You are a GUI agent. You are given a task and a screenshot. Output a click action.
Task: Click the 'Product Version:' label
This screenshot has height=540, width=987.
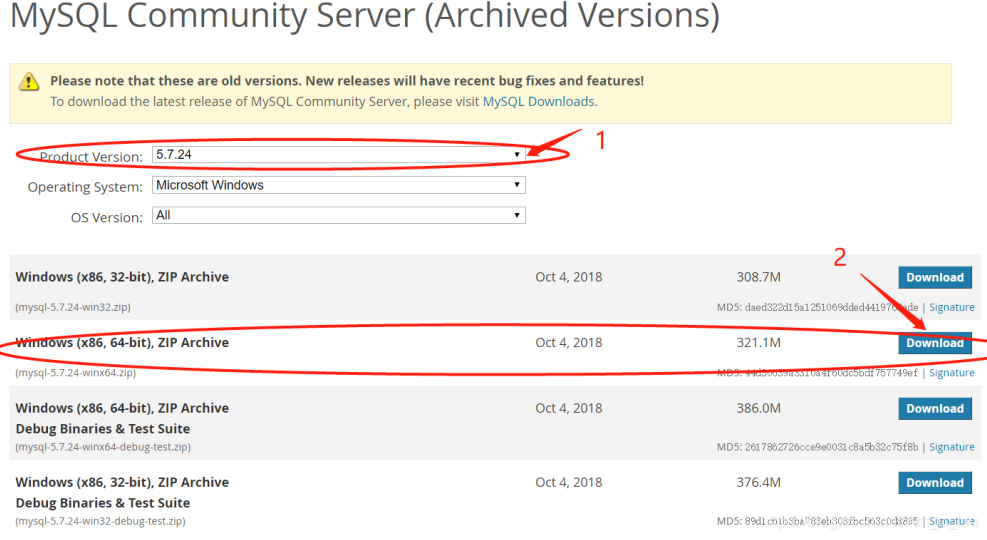tap(91, 157)
